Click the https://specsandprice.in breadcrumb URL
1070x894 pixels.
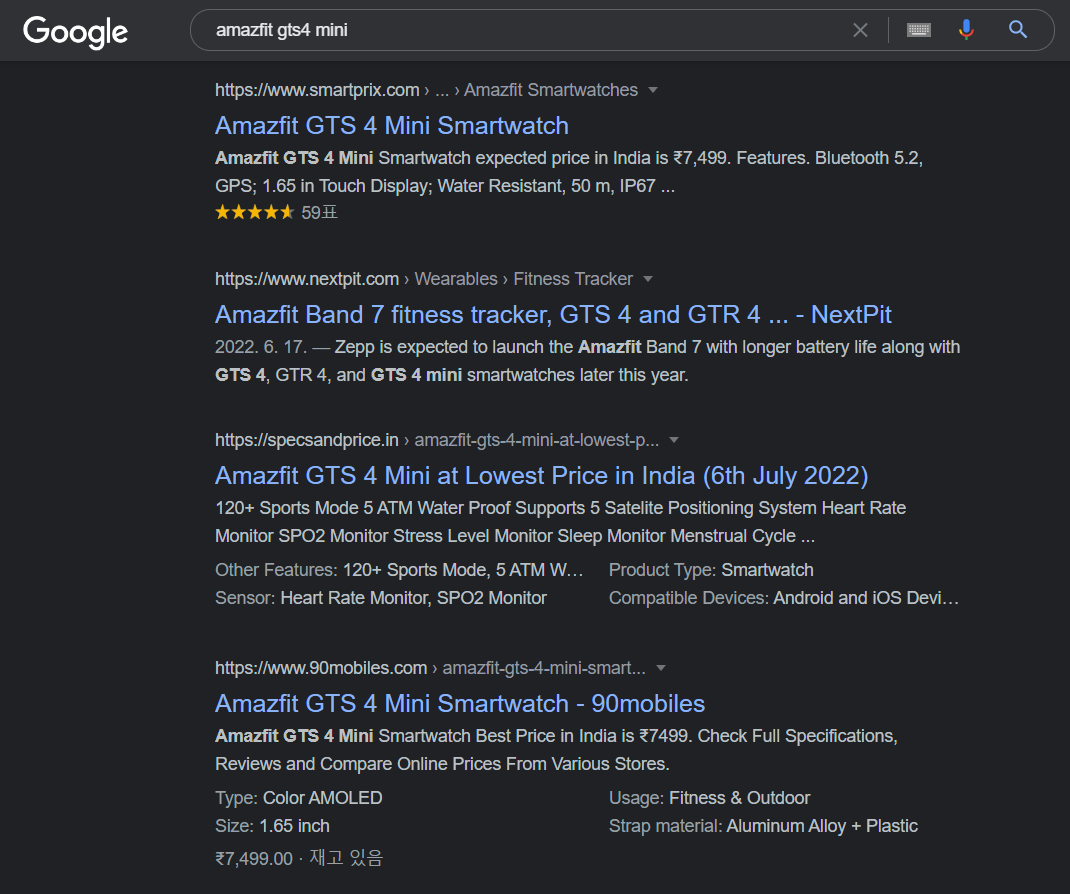pos(306,440)
